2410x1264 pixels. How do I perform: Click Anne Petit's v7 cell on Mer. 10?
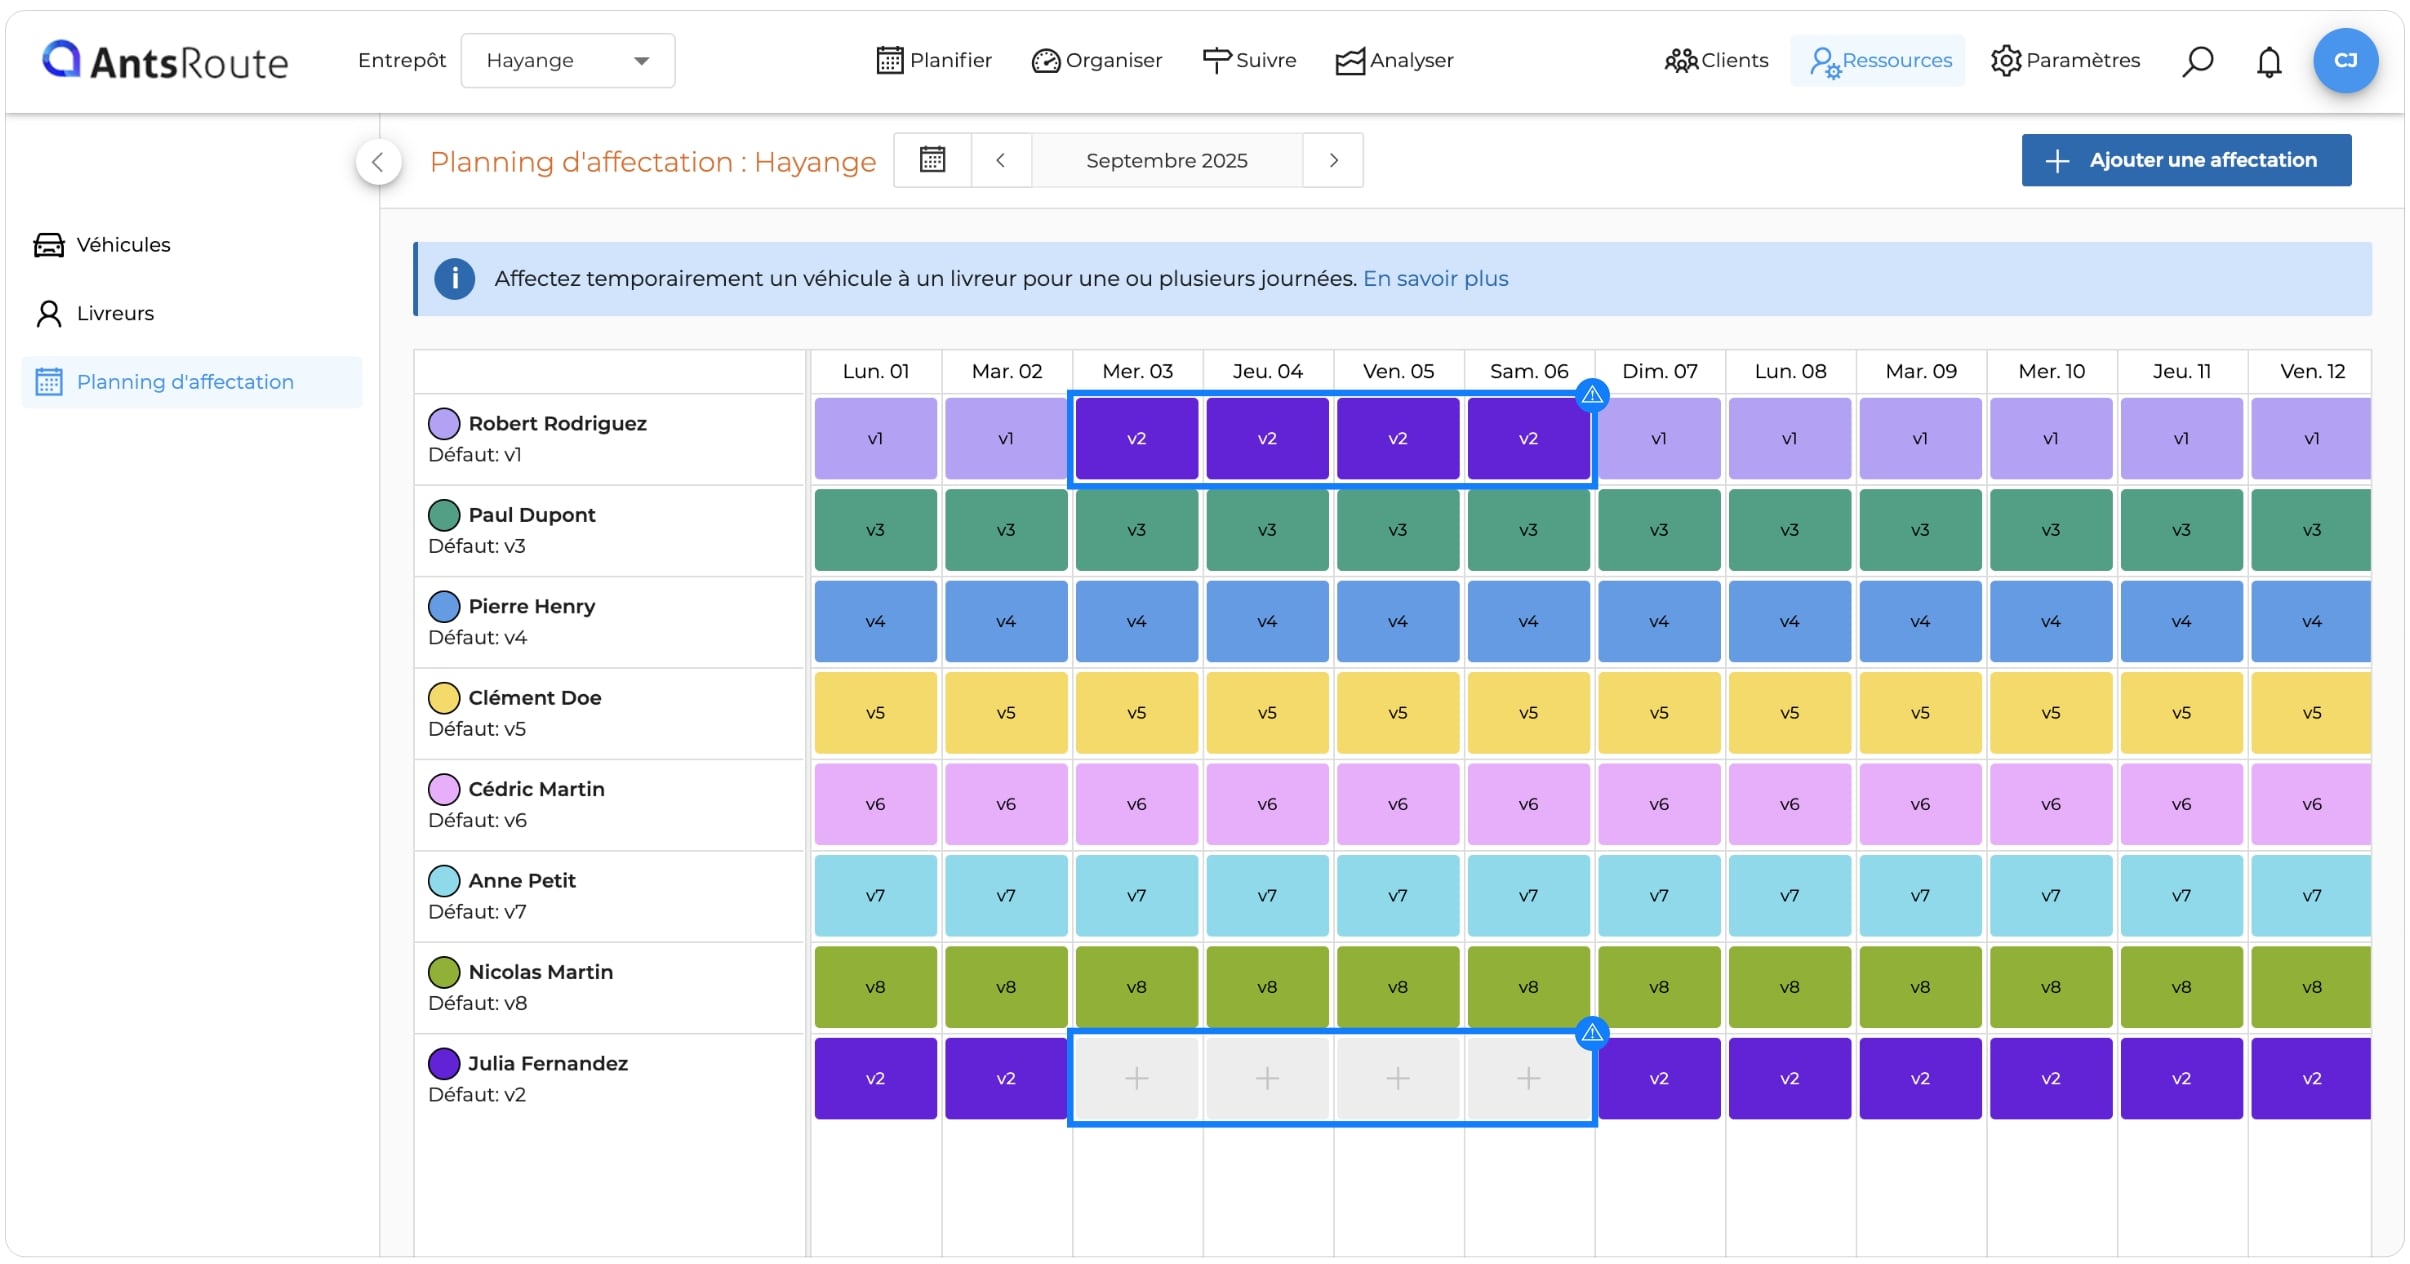click(x=2051, y=896)
